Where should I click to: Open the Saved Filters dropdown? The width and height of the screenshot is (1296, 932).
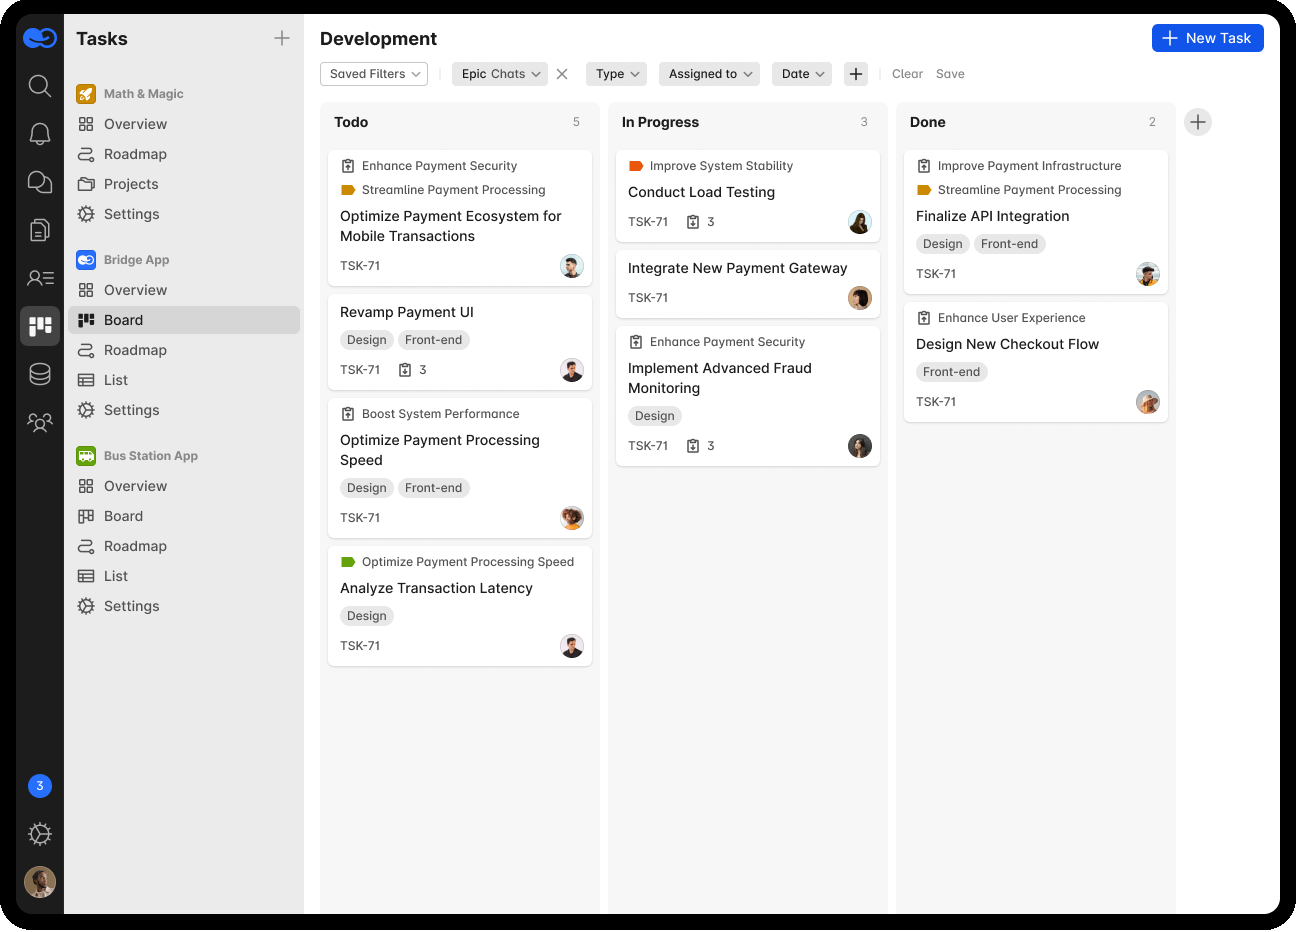tap(373, 73)
